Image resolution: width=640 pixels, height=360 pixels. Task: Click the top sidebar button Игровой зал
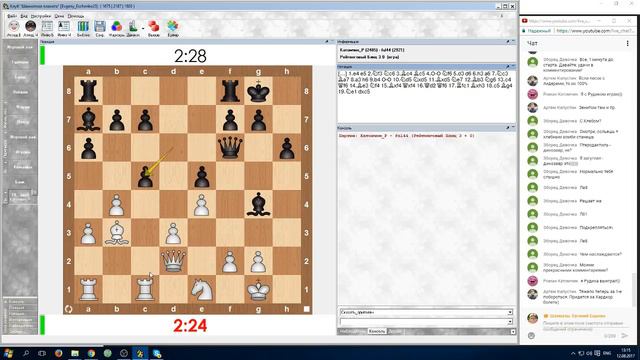[x=20, y=47]
